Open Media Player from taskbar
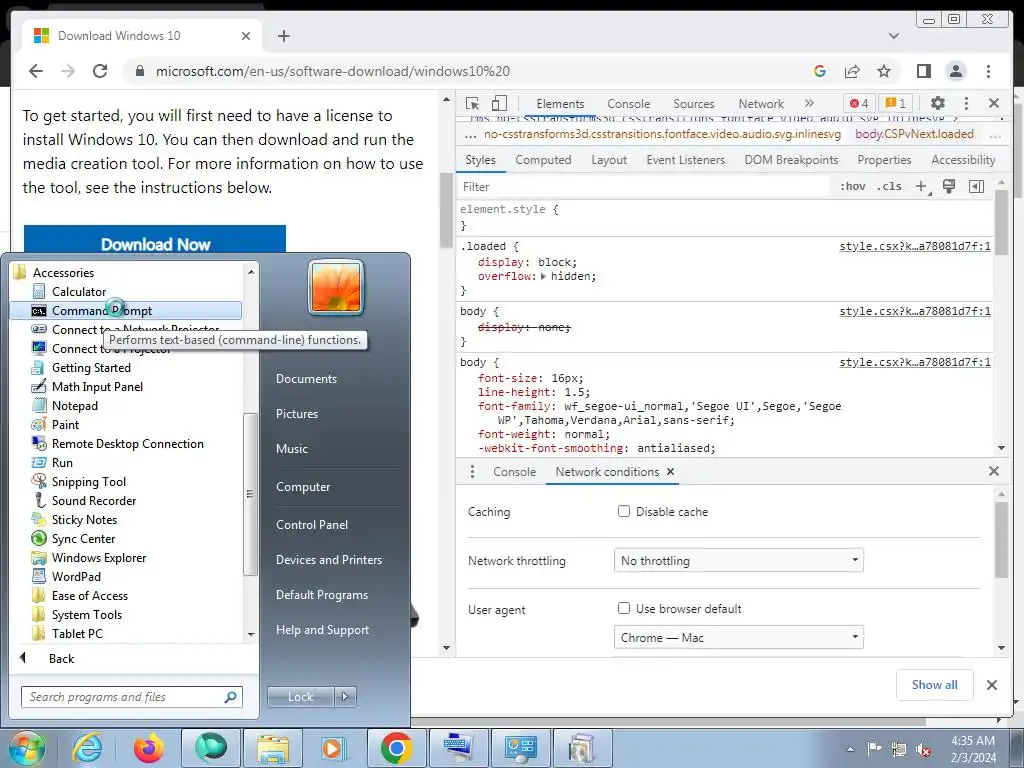 coord(333,748)
